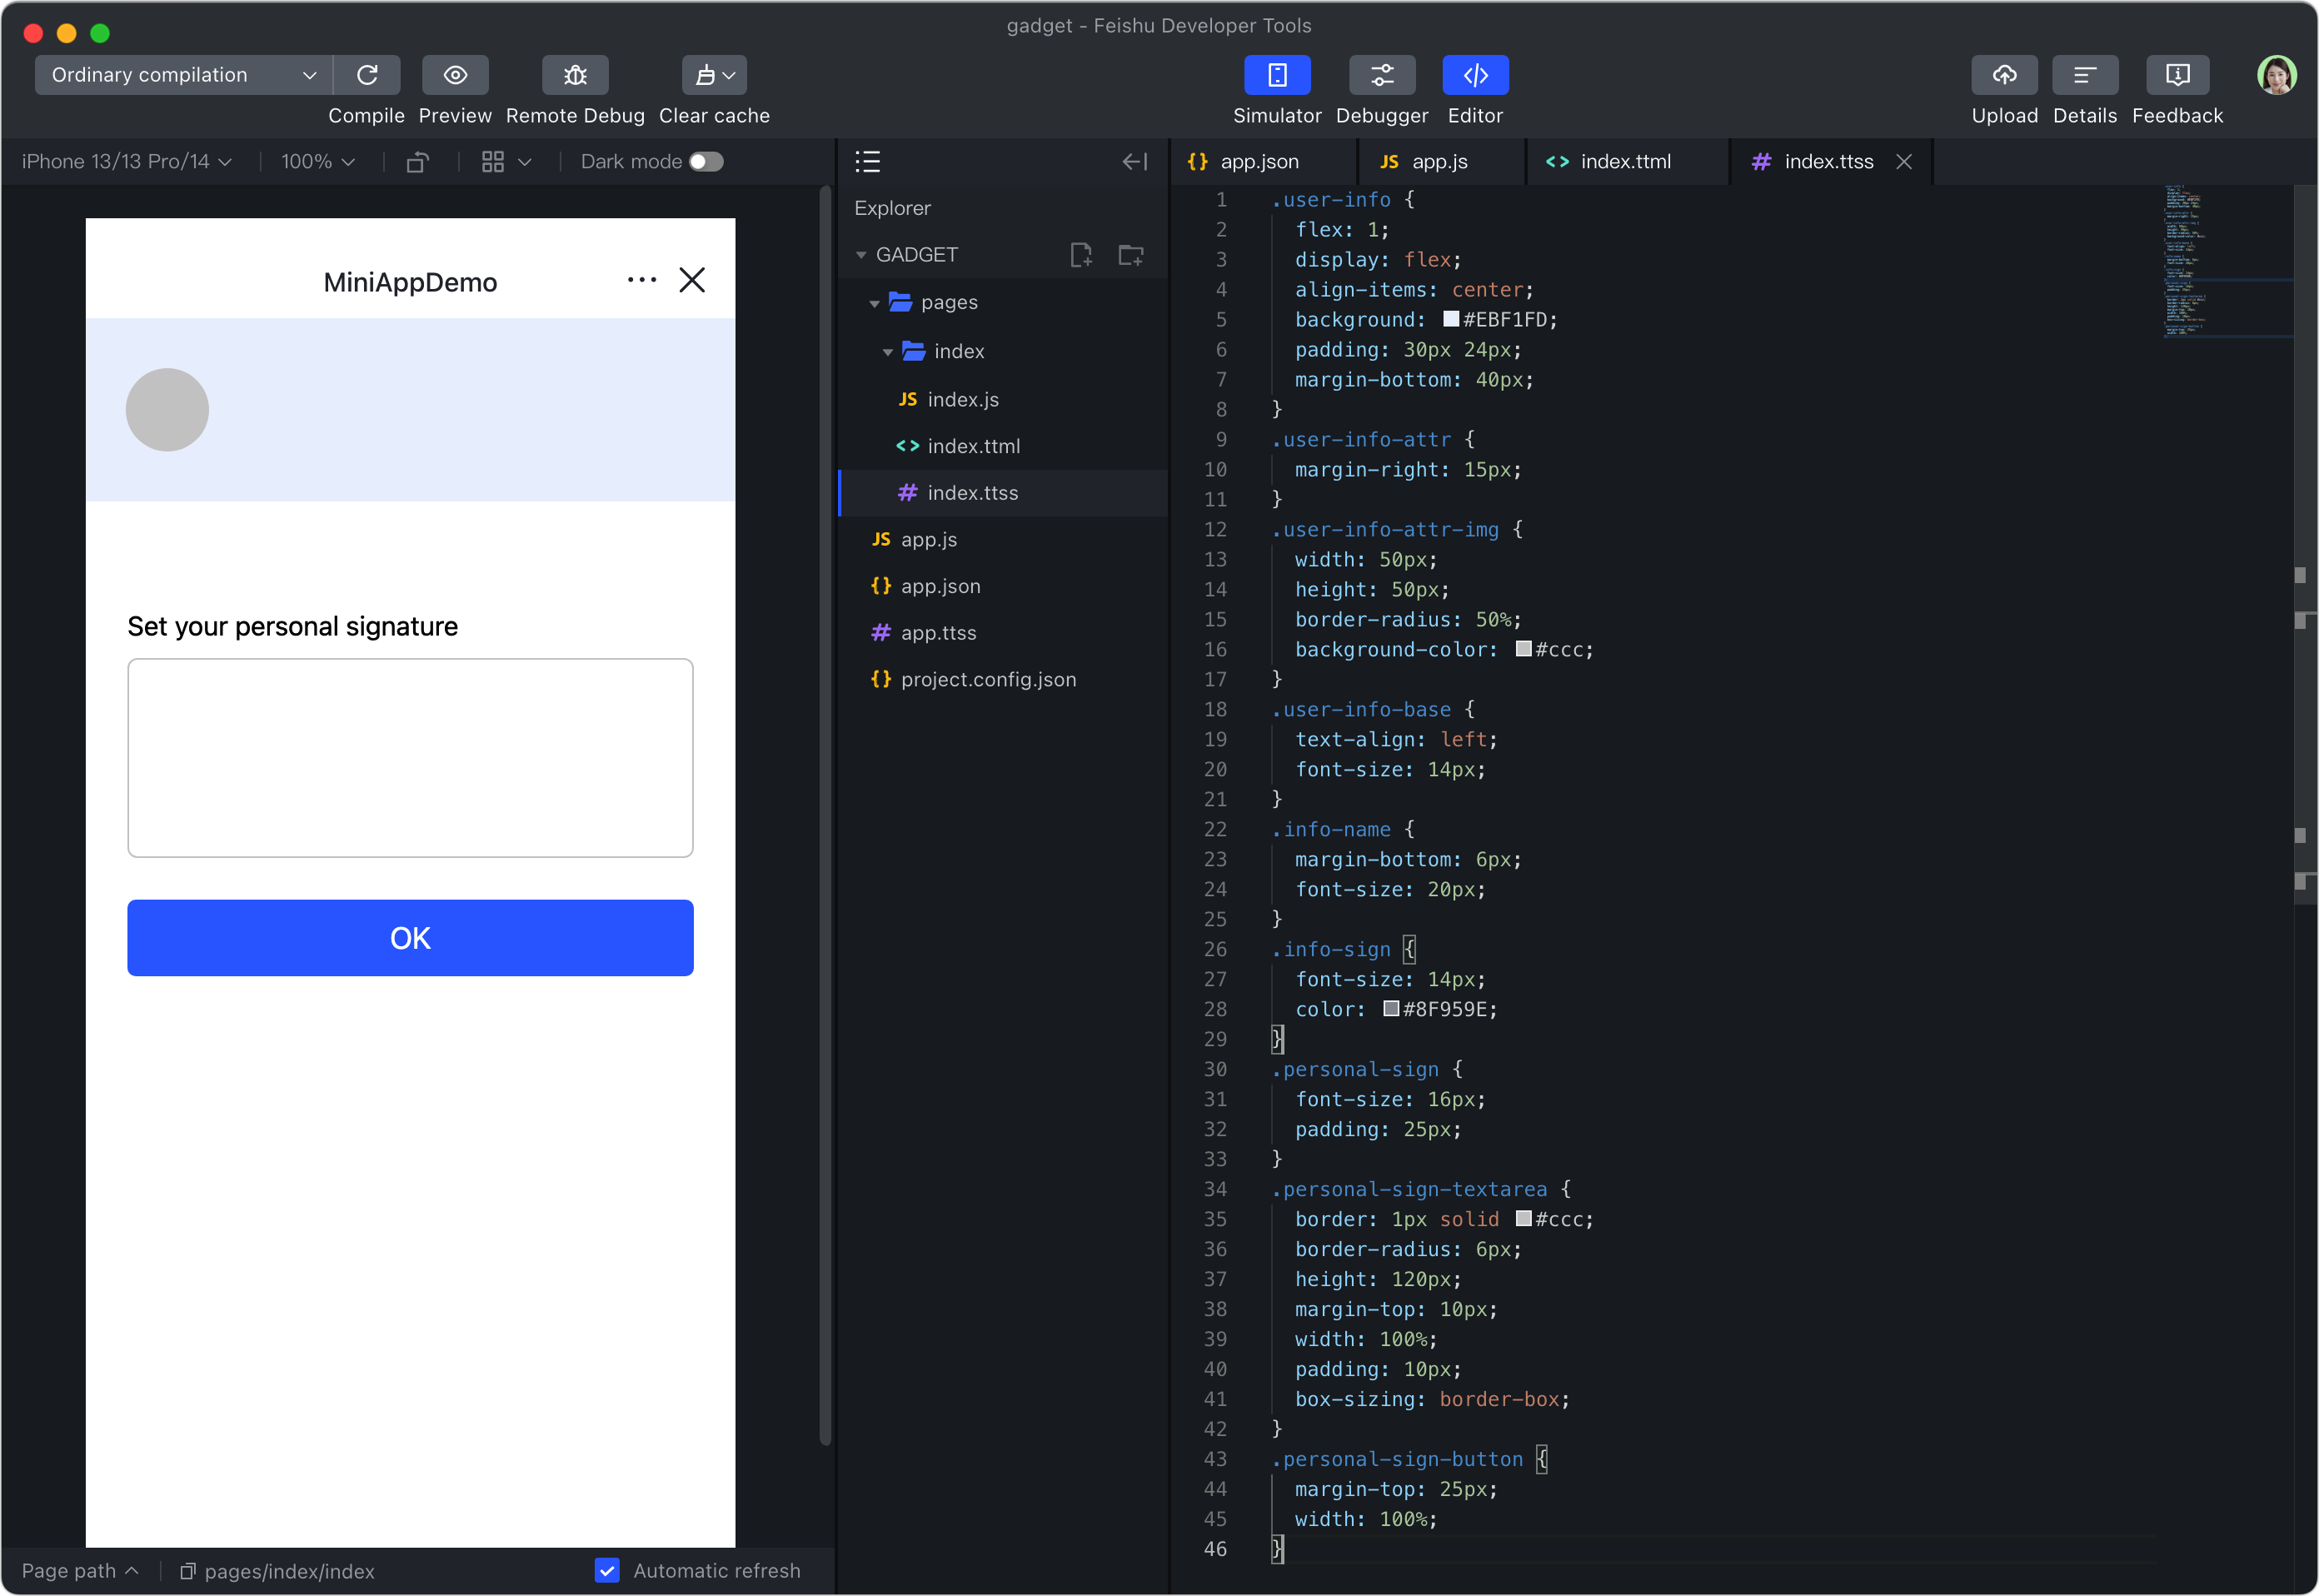Open the Debugger panel icon
The width and height of the screenshot is (2319, 1596).
coord(1381,75)
